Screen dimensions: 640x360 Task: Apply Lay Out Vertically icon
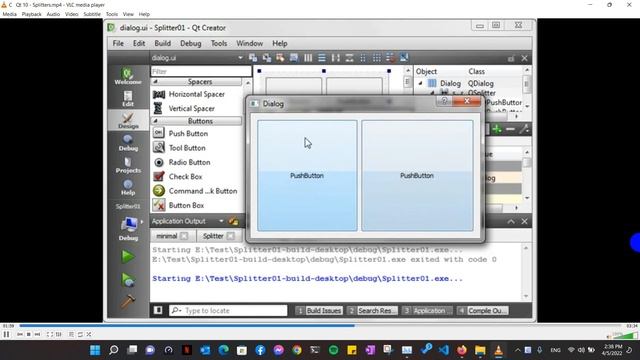pyautogui.click(x=322, y=58)
